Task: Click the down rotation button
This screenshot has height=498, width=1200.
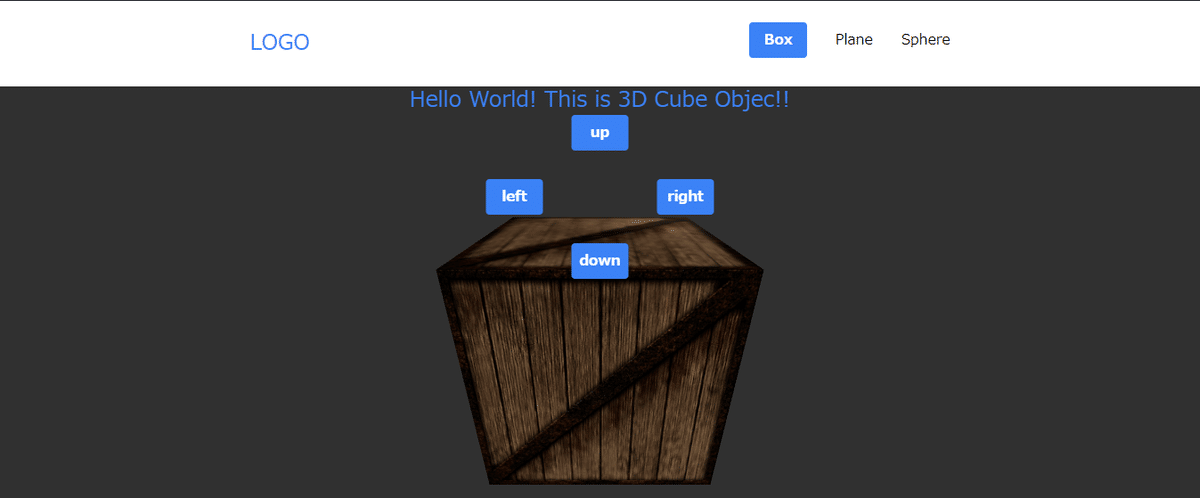Action: (600, 261)
